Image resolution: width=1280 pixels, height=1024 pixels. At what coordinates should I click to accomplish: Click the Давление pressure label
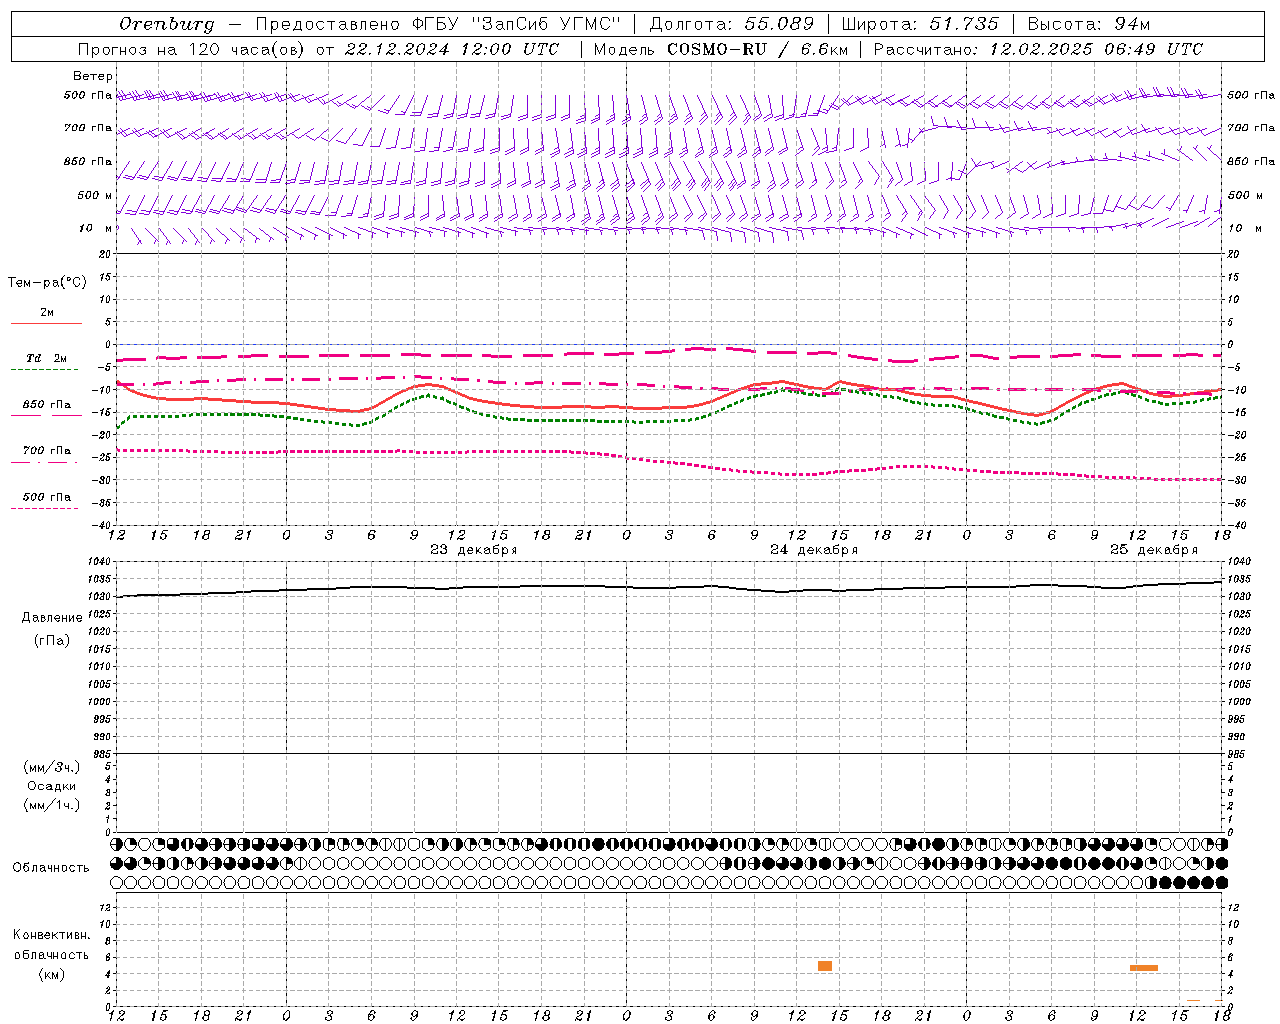(x=52, y=618)
